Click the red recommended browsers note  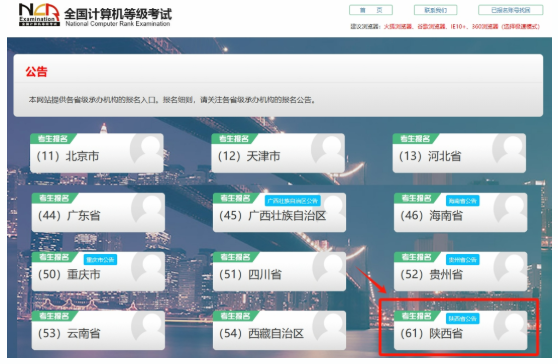click(x=462, y=27)
